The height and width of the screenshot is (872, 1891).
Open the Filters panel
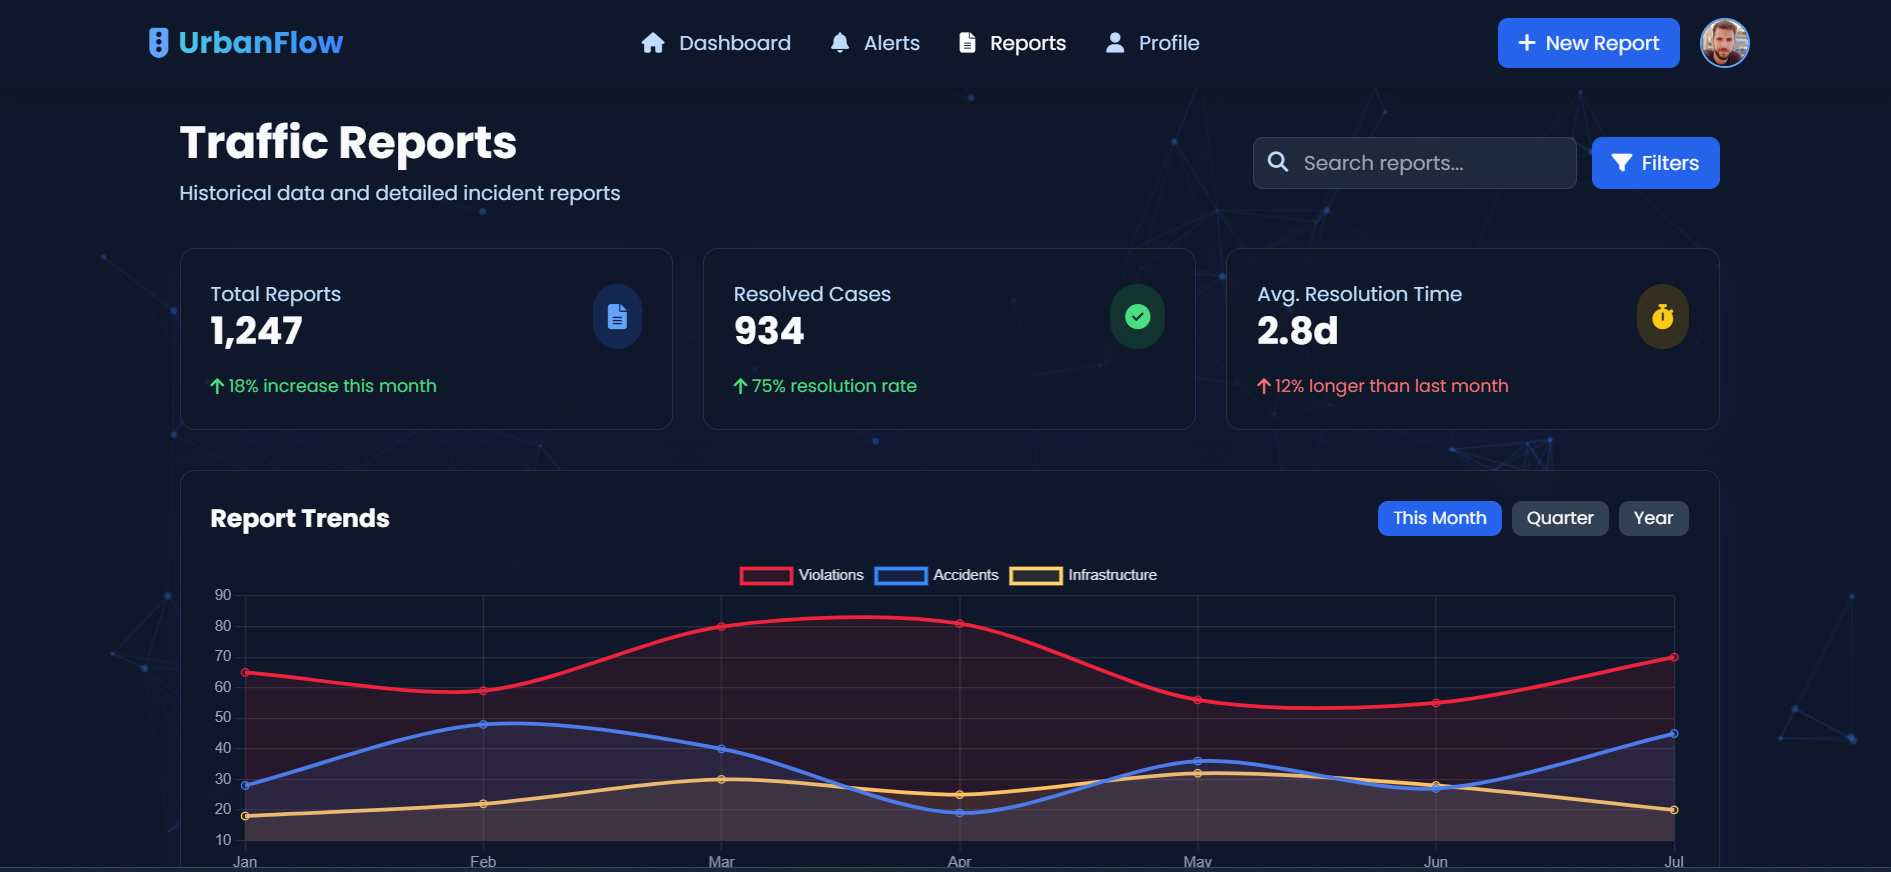[1655, 163]
